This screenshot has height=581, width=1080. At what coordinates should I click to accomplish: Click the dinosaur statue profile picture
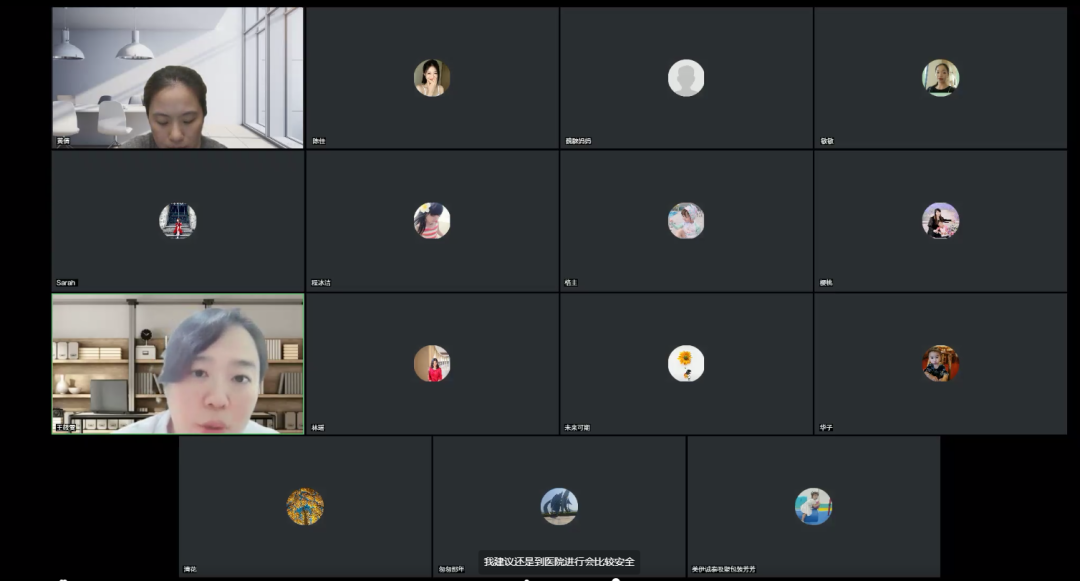point(559,507)
